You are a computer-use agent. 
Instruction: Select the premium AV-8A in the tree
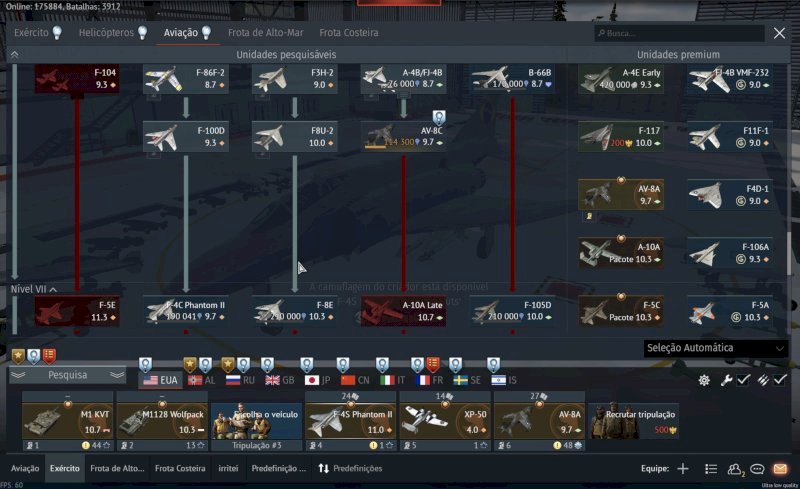pyautogui.click(x=621, y=195)
